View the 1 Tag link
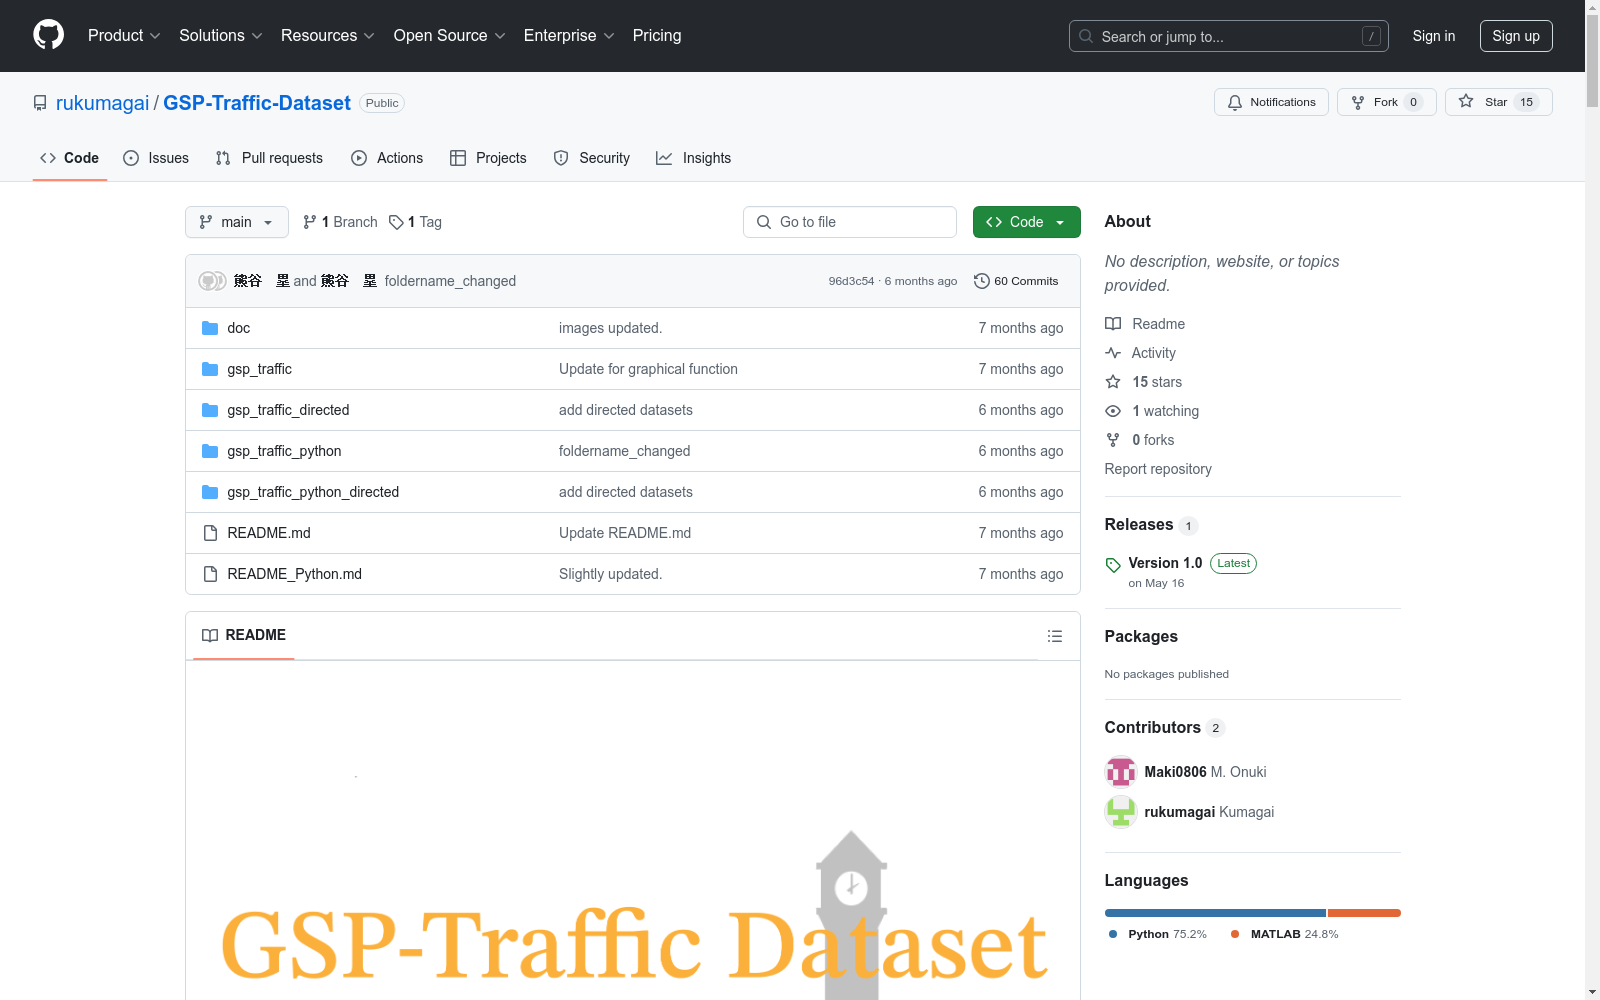Viewport: 1600px width, 1000px height. (x=415, y=222)
